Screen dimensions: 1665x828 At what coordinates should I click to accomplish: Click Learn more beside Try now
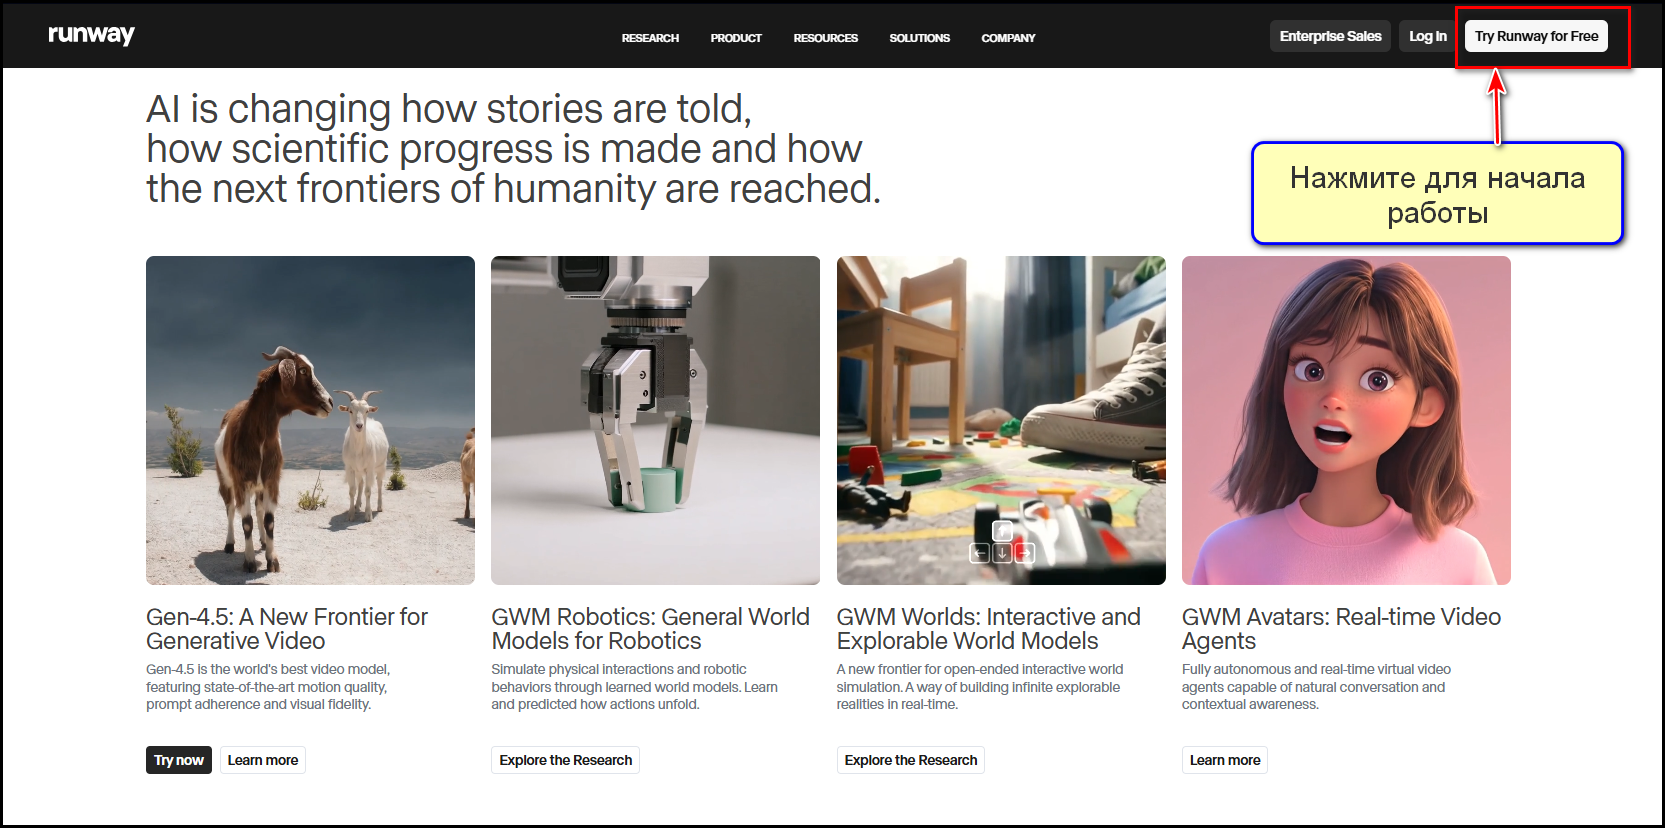(263, 760)
